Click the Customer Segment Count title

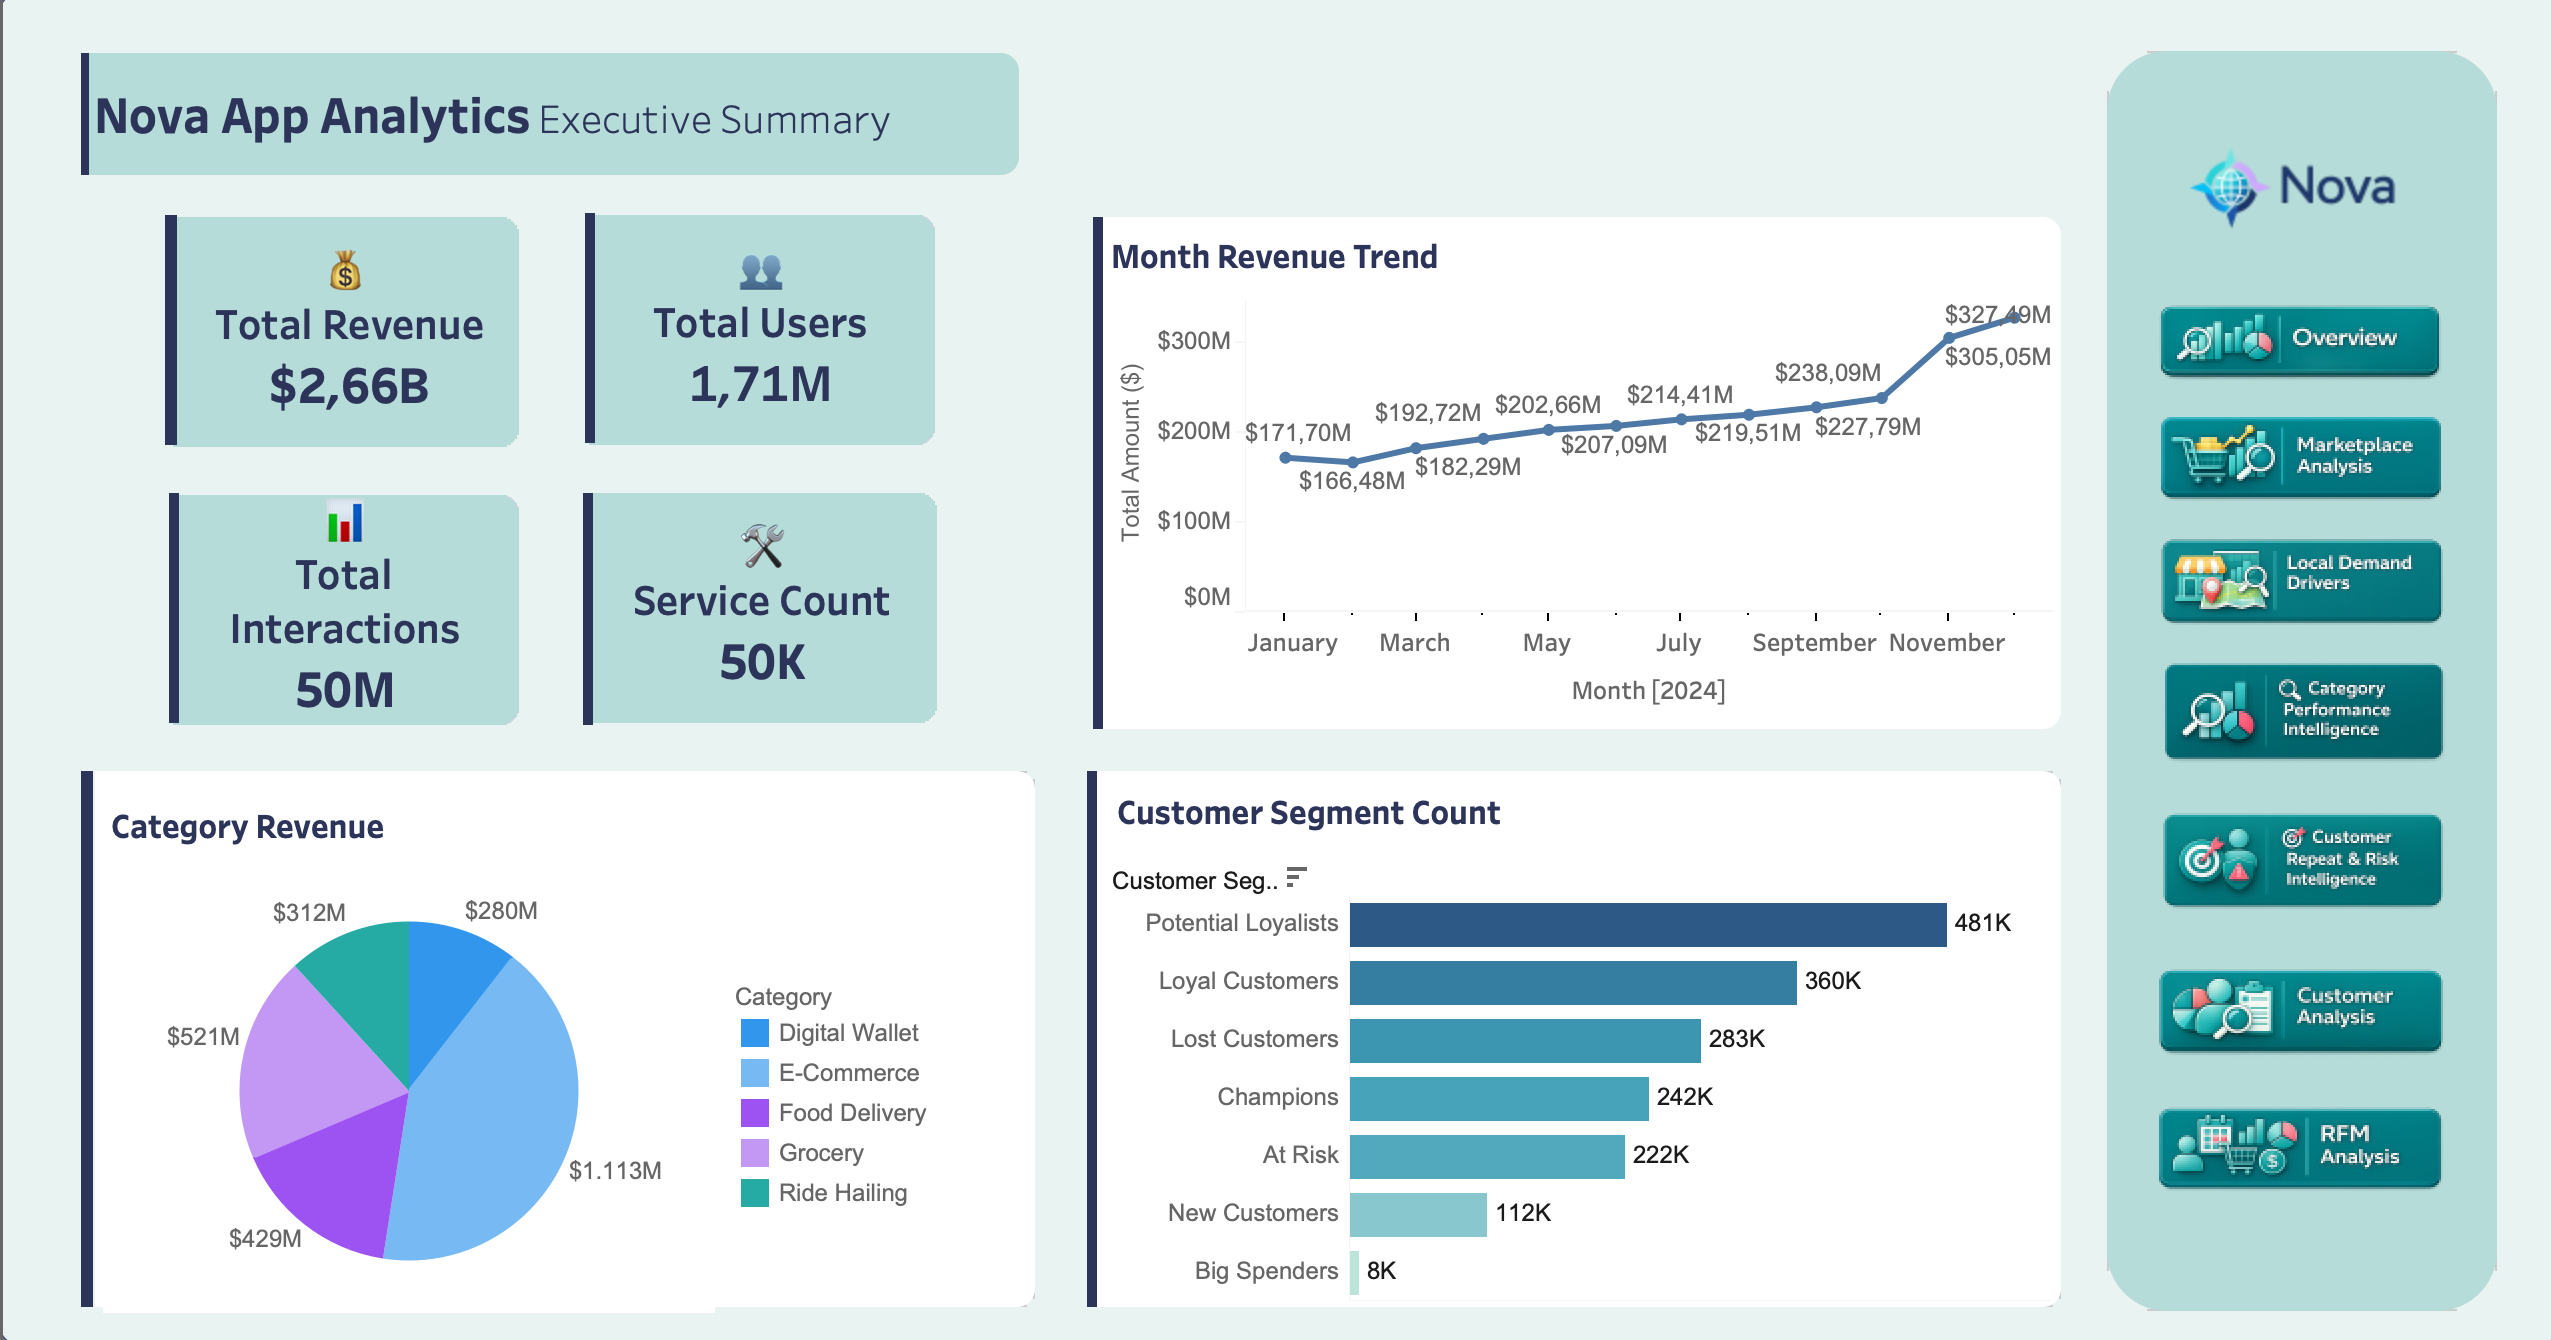tap(1308, 813)
